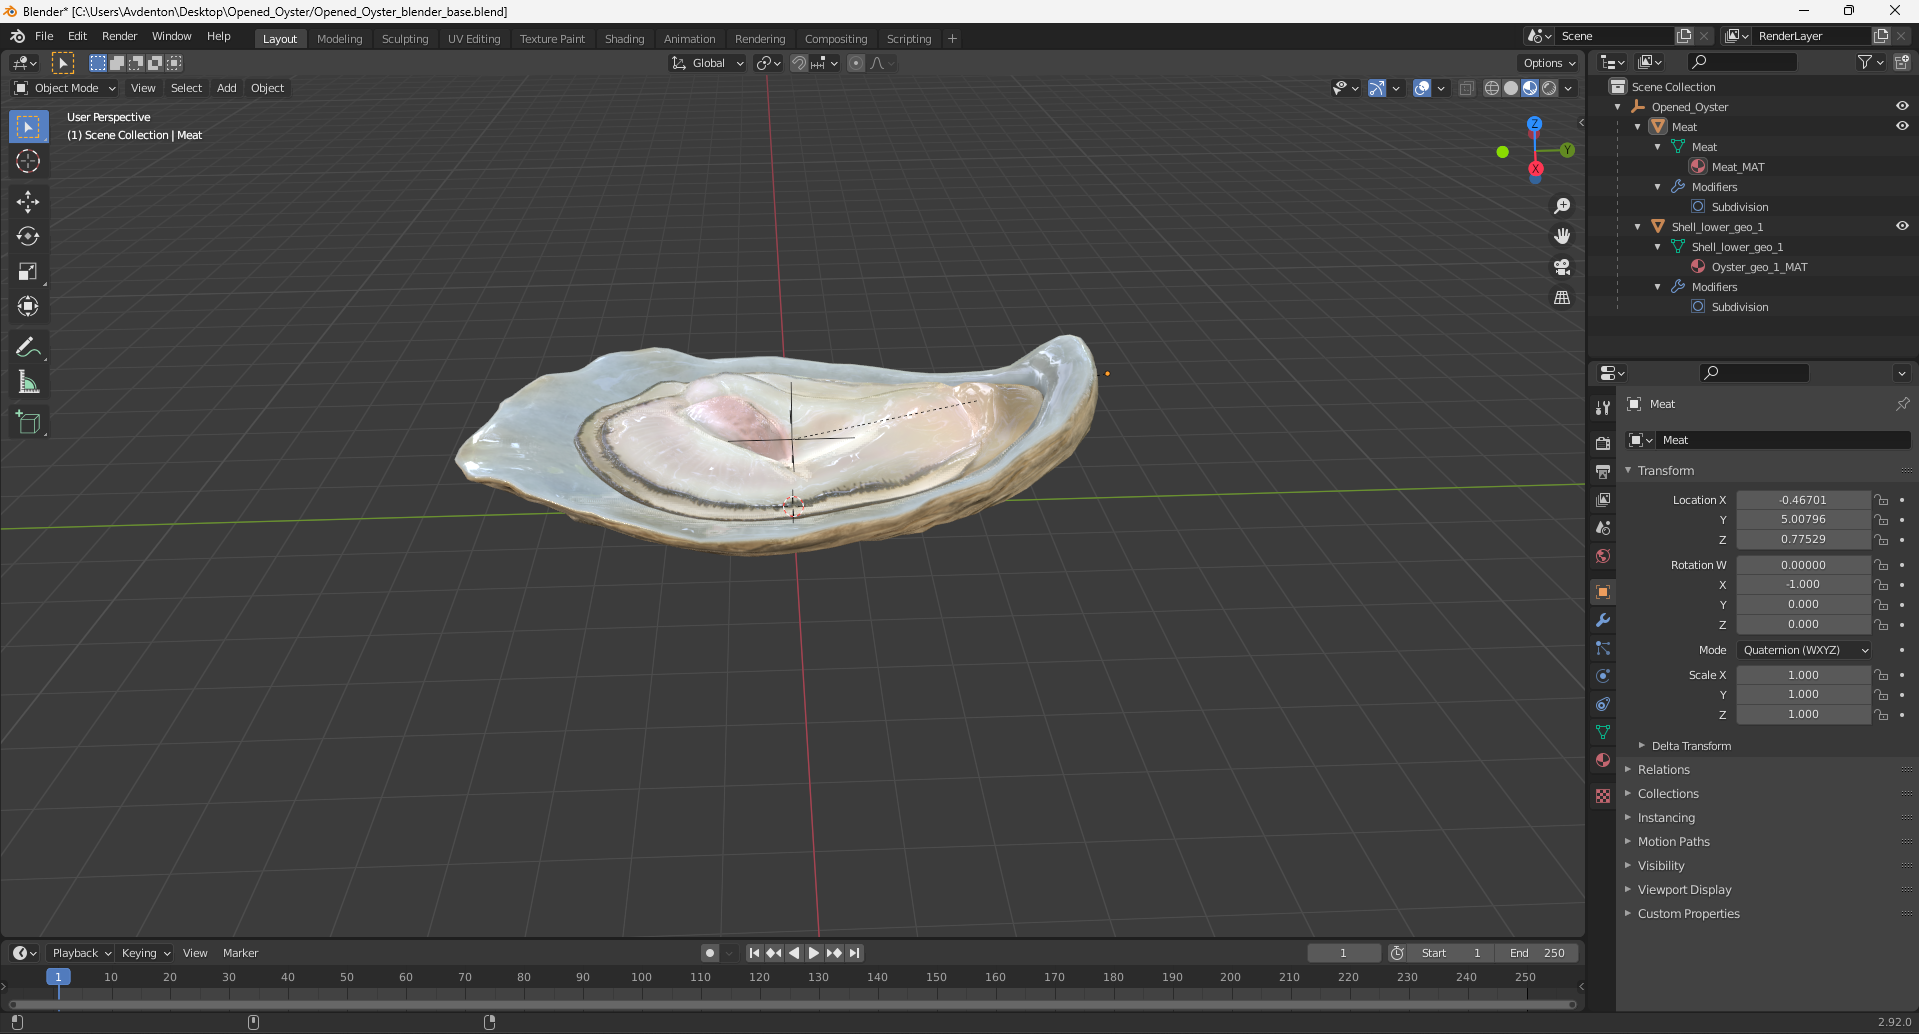The width and height of the screenshot is (1919, 1034).
Task: Hide Meat object with eye icon
Action: pyautogui.click(x=1902, y=126)
